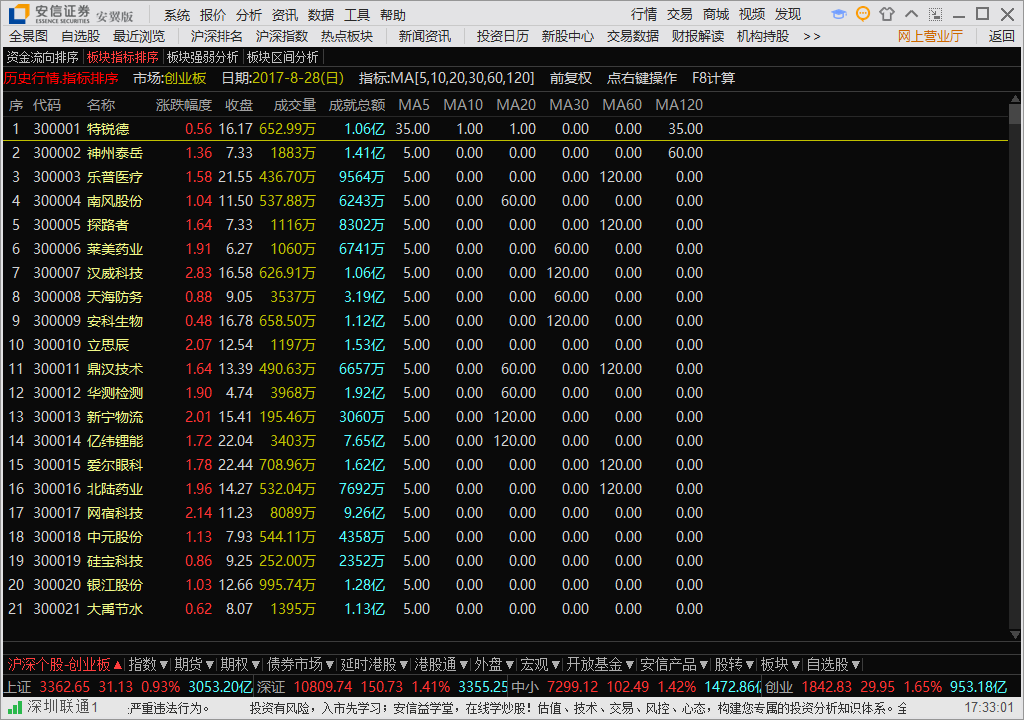
Task: Open the 系统 menu
Action: pyautogui.click(x=177, y=14)
